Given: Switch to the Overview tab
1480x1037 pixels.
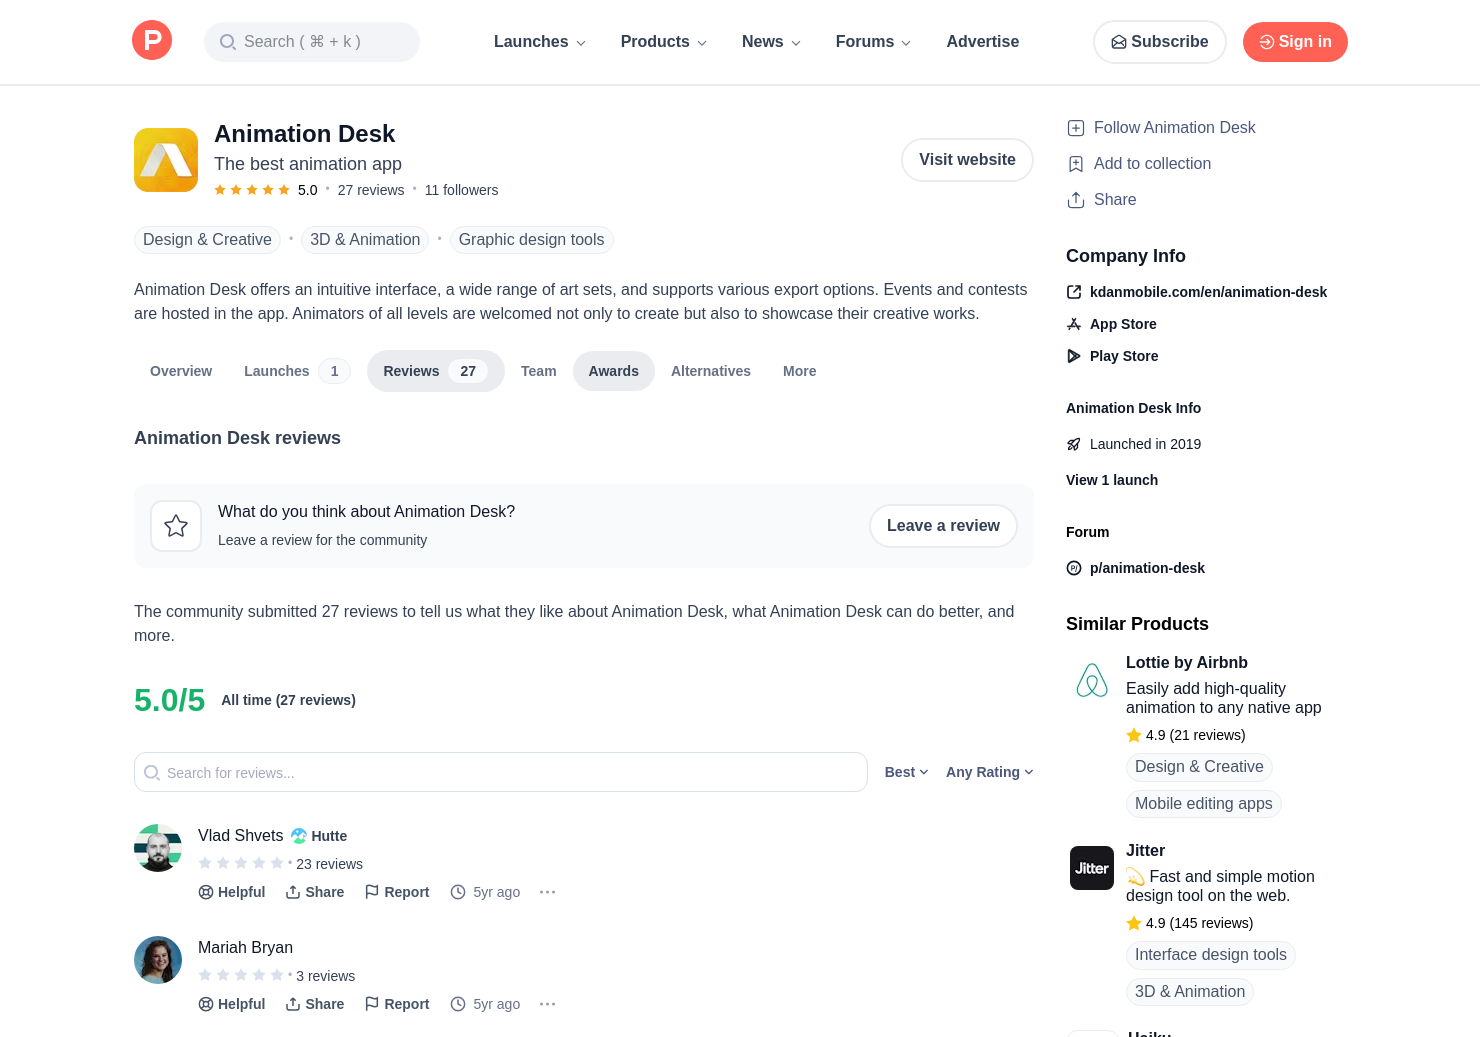Looking at the screenshot, I should click(x=181, y=371).
